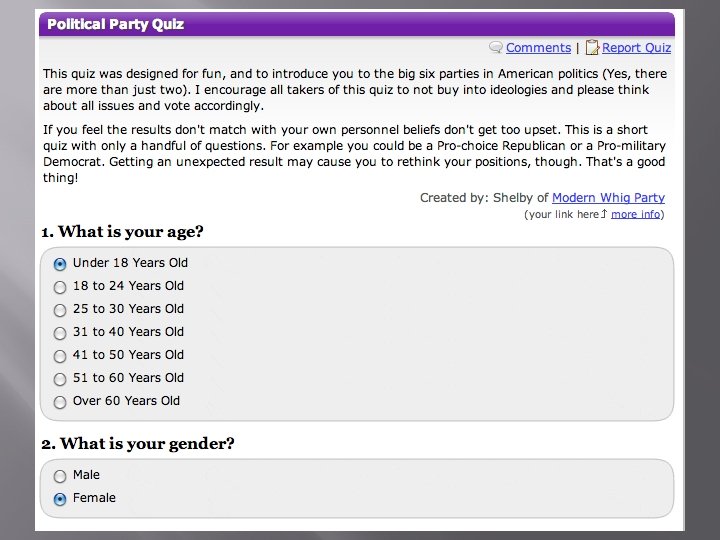Image resolution: width=720 pixels, height=540 pixels.
Task: Click the Report Quiz notepad icon
Action: 592,48
